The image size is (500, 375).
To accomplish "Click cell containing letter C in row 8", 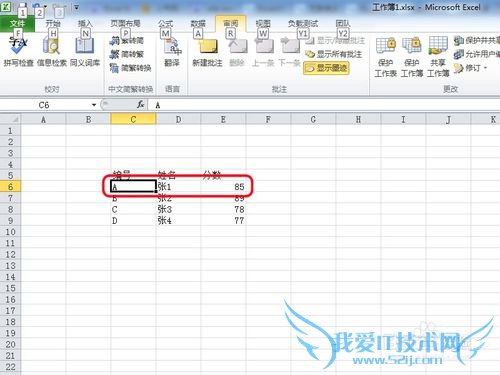I will [133, 209].
